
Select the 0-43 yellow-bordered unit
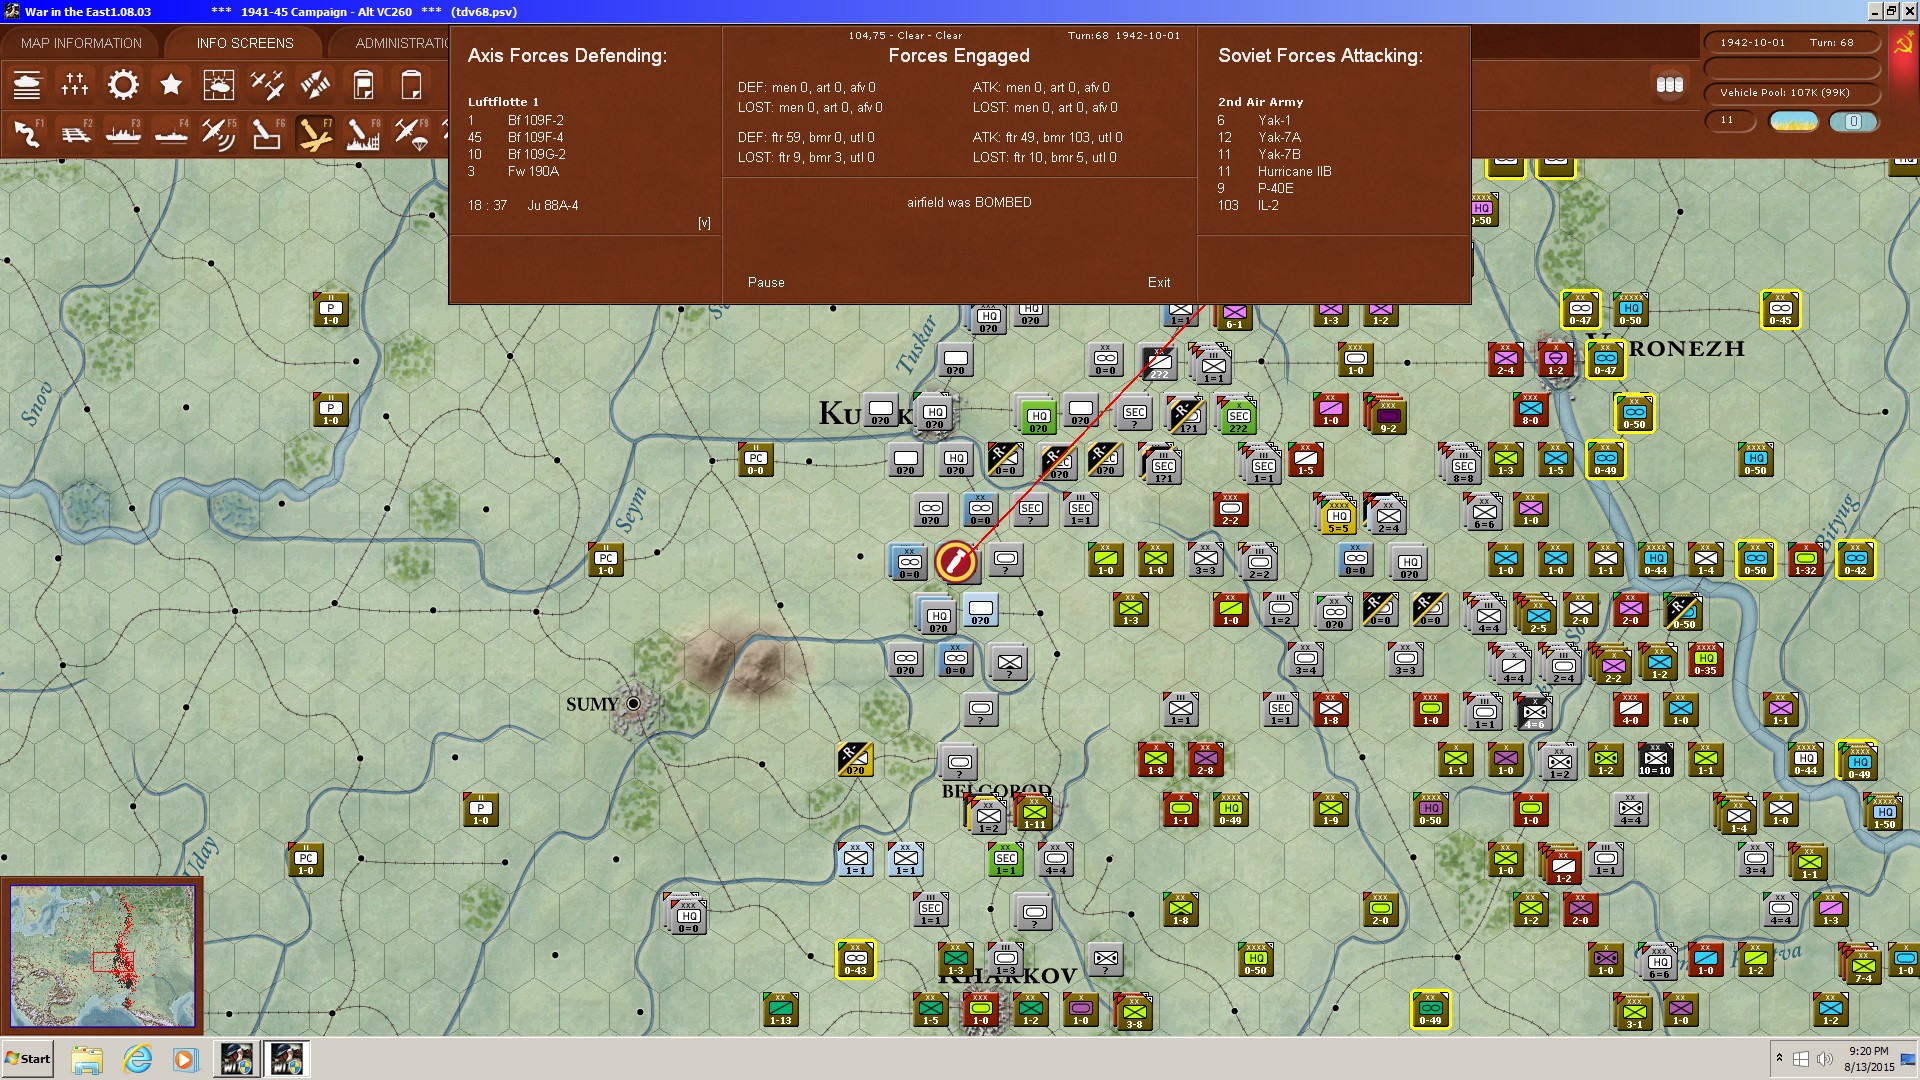tap(855, 960)
